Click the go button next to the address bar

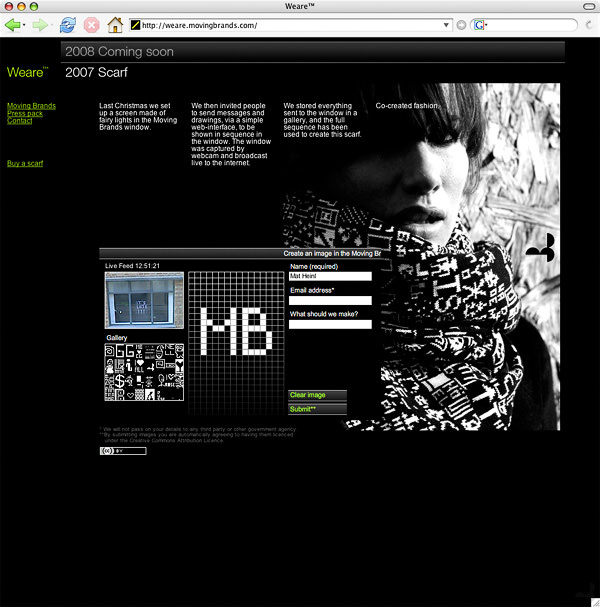click(x=461, y=25)
